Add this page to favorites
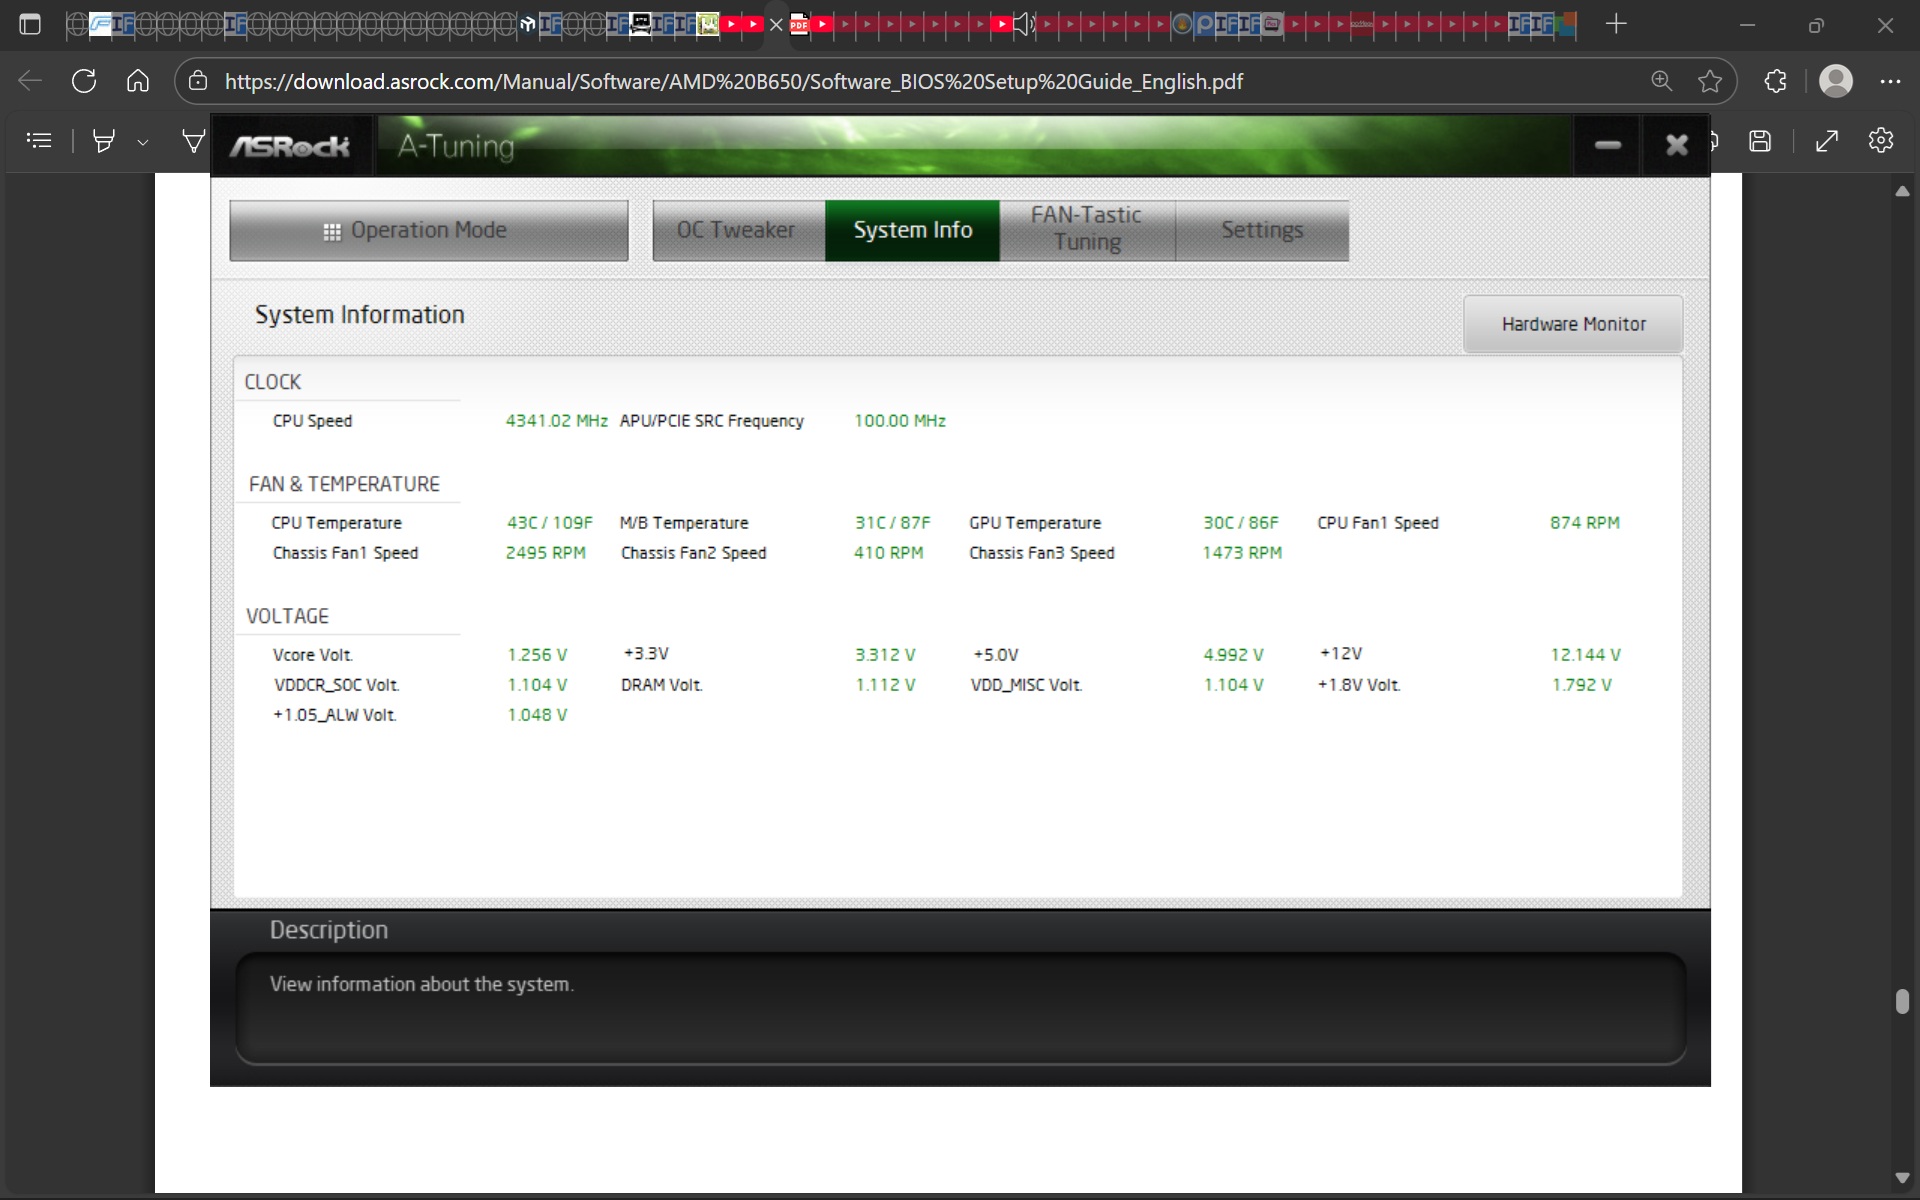 [1710, 81]
